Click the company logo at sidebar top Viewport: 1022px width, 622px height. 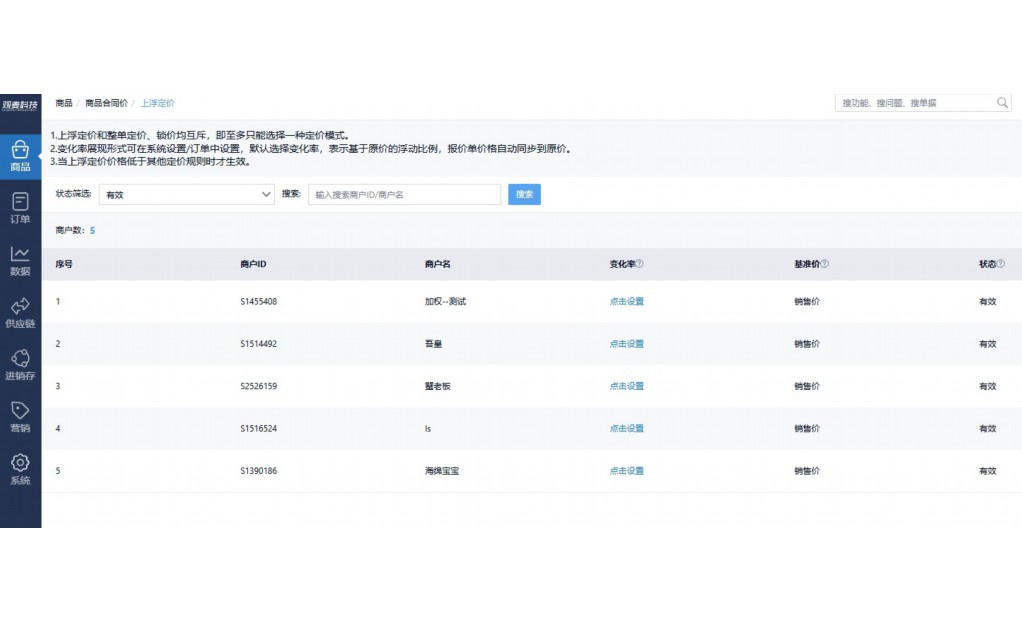(20, 104)
